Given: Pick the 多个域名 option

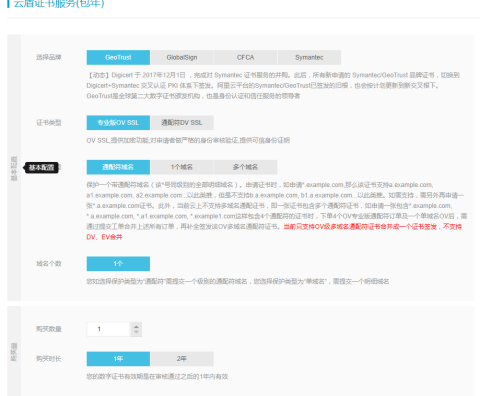Looking at the screenshot, I should [x=245, y=167].
